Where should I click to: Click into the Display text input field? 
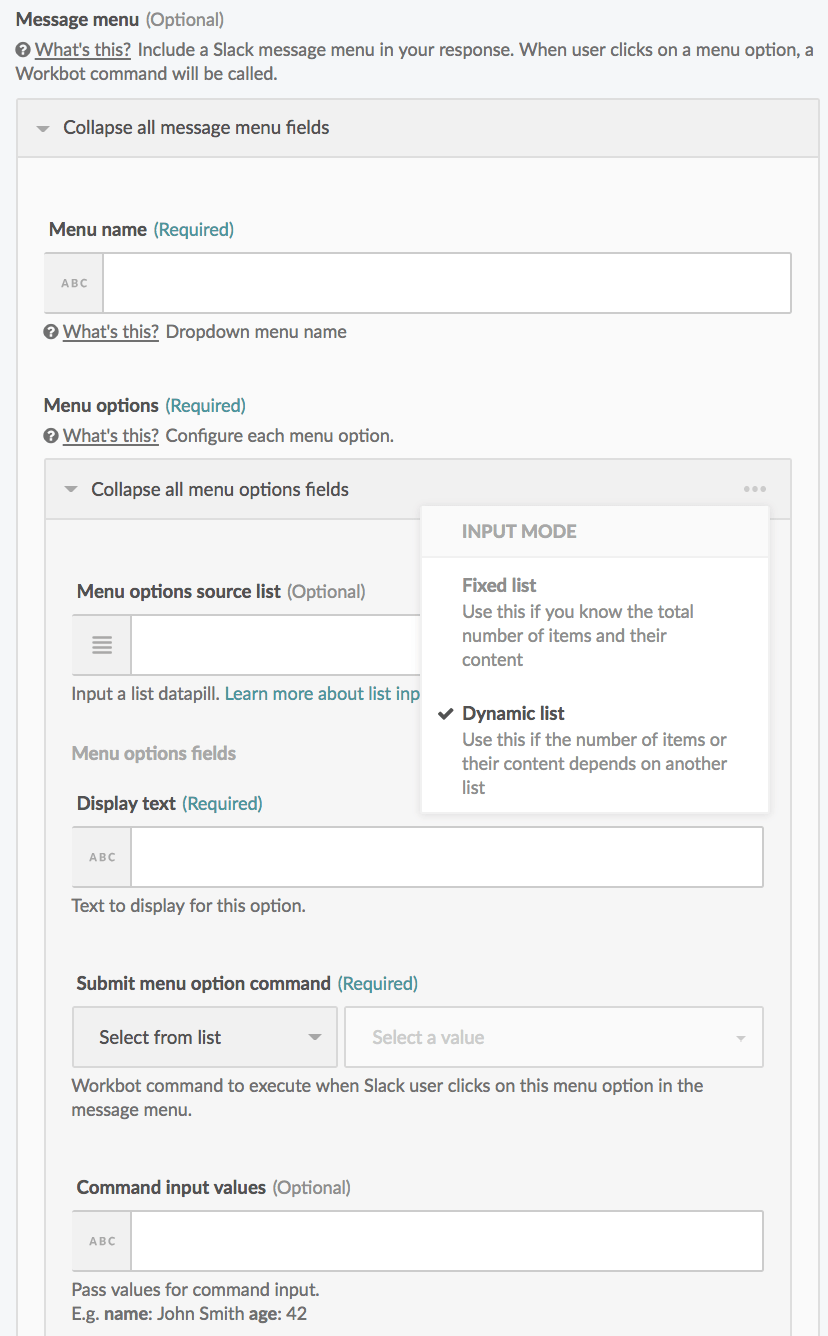(446, 857)
